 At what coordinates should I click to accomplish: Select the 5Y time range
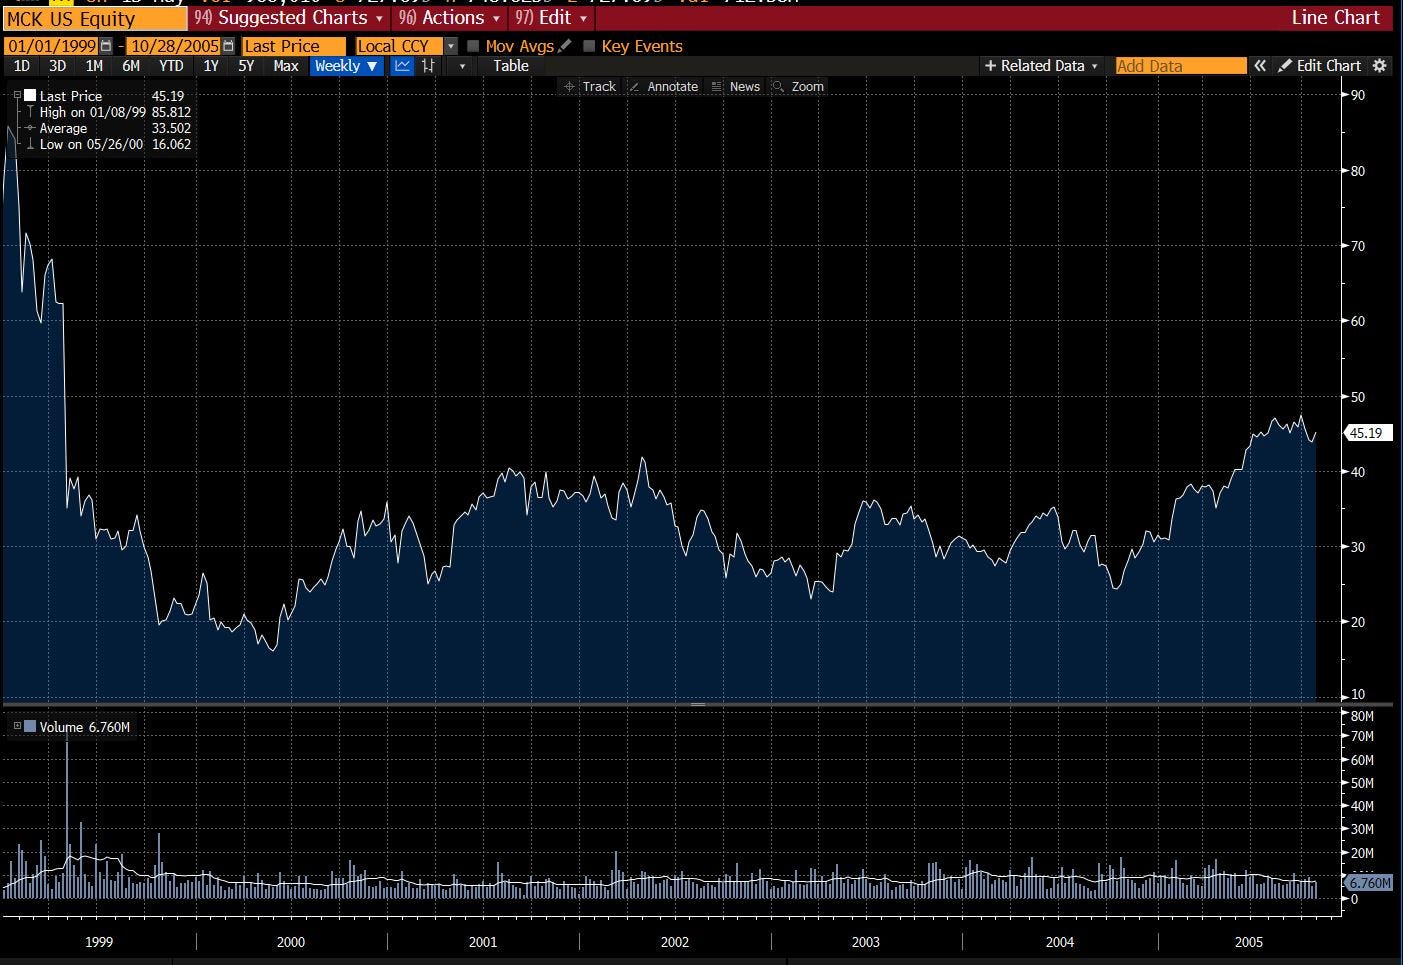[x=246, y=66]
